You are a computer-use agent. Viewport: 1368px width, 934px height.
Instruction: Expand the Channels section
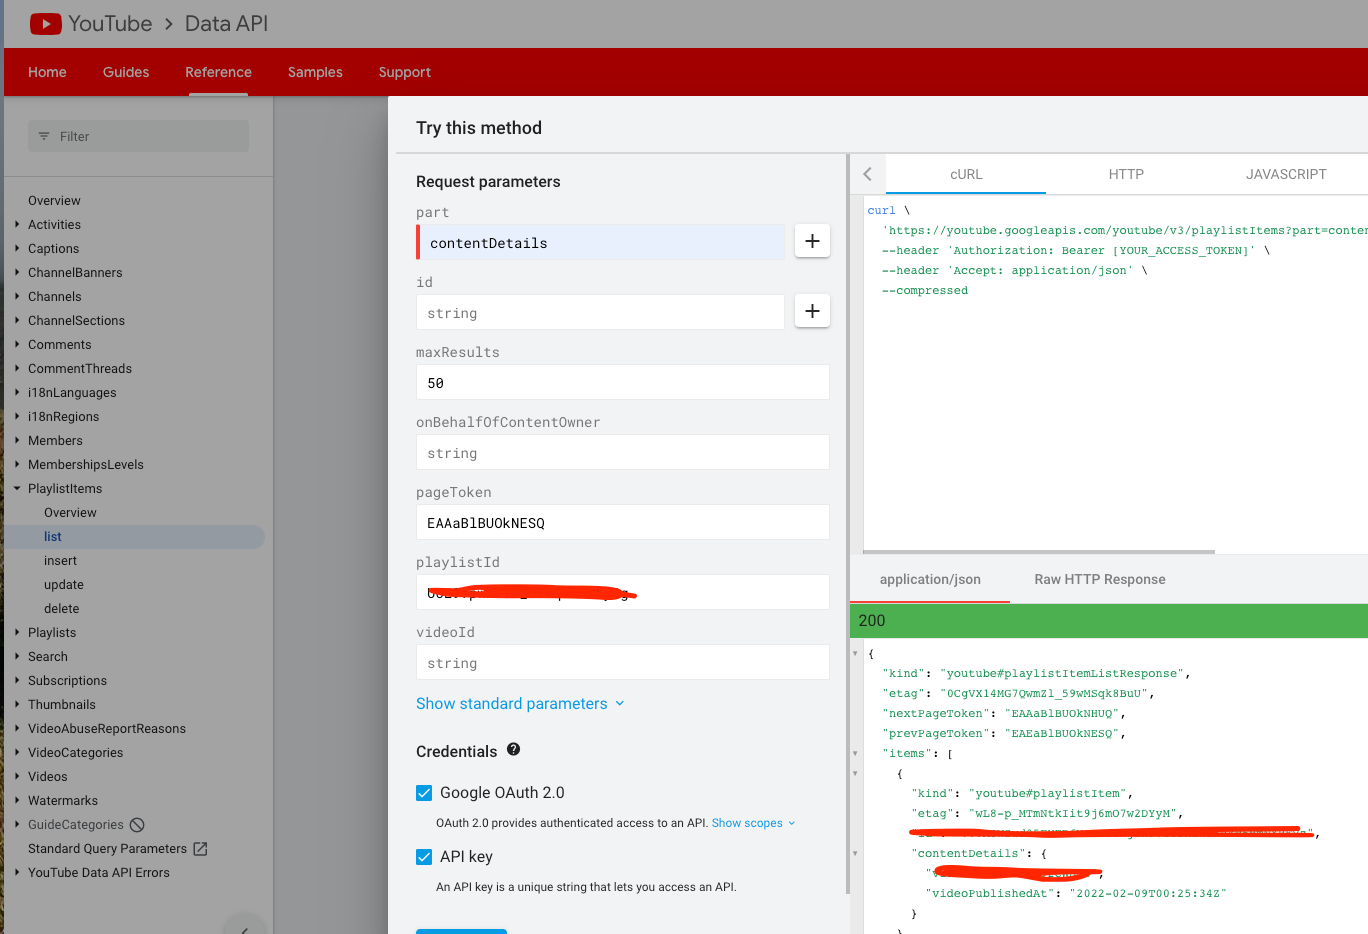[x=17, y=297]
